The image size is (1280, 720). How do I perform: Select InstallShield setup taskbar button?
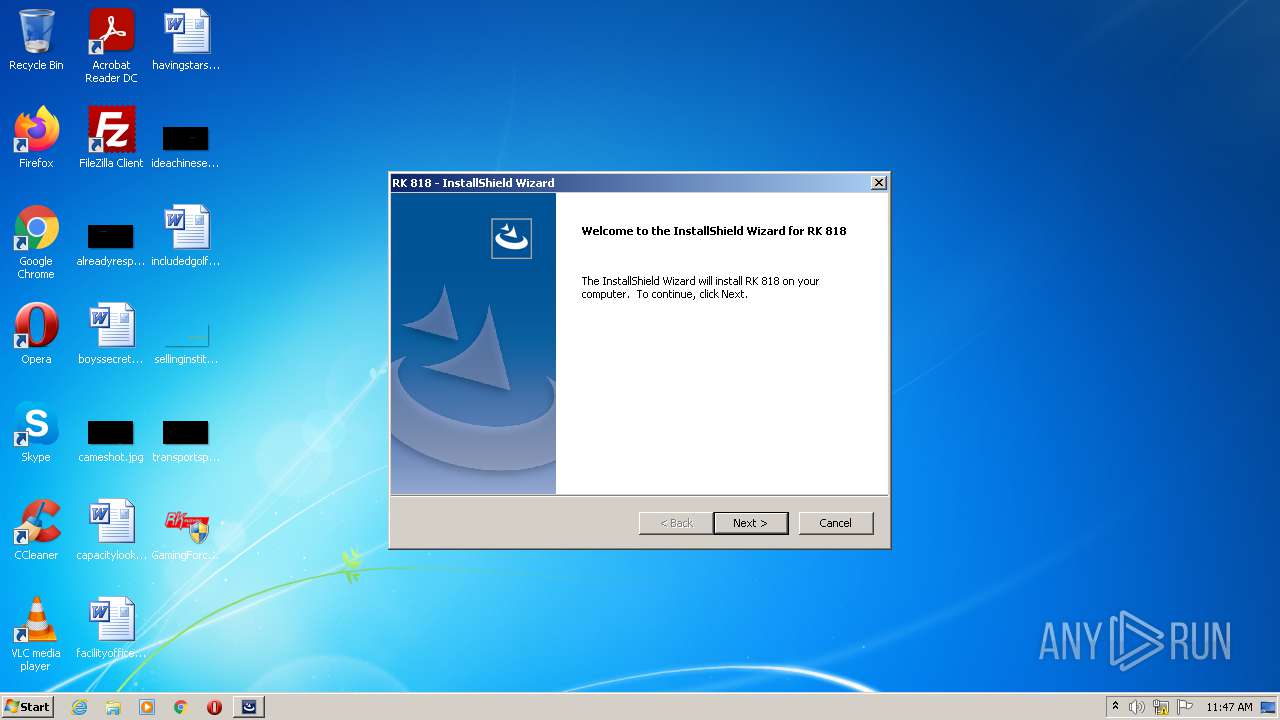pos(249,707)
